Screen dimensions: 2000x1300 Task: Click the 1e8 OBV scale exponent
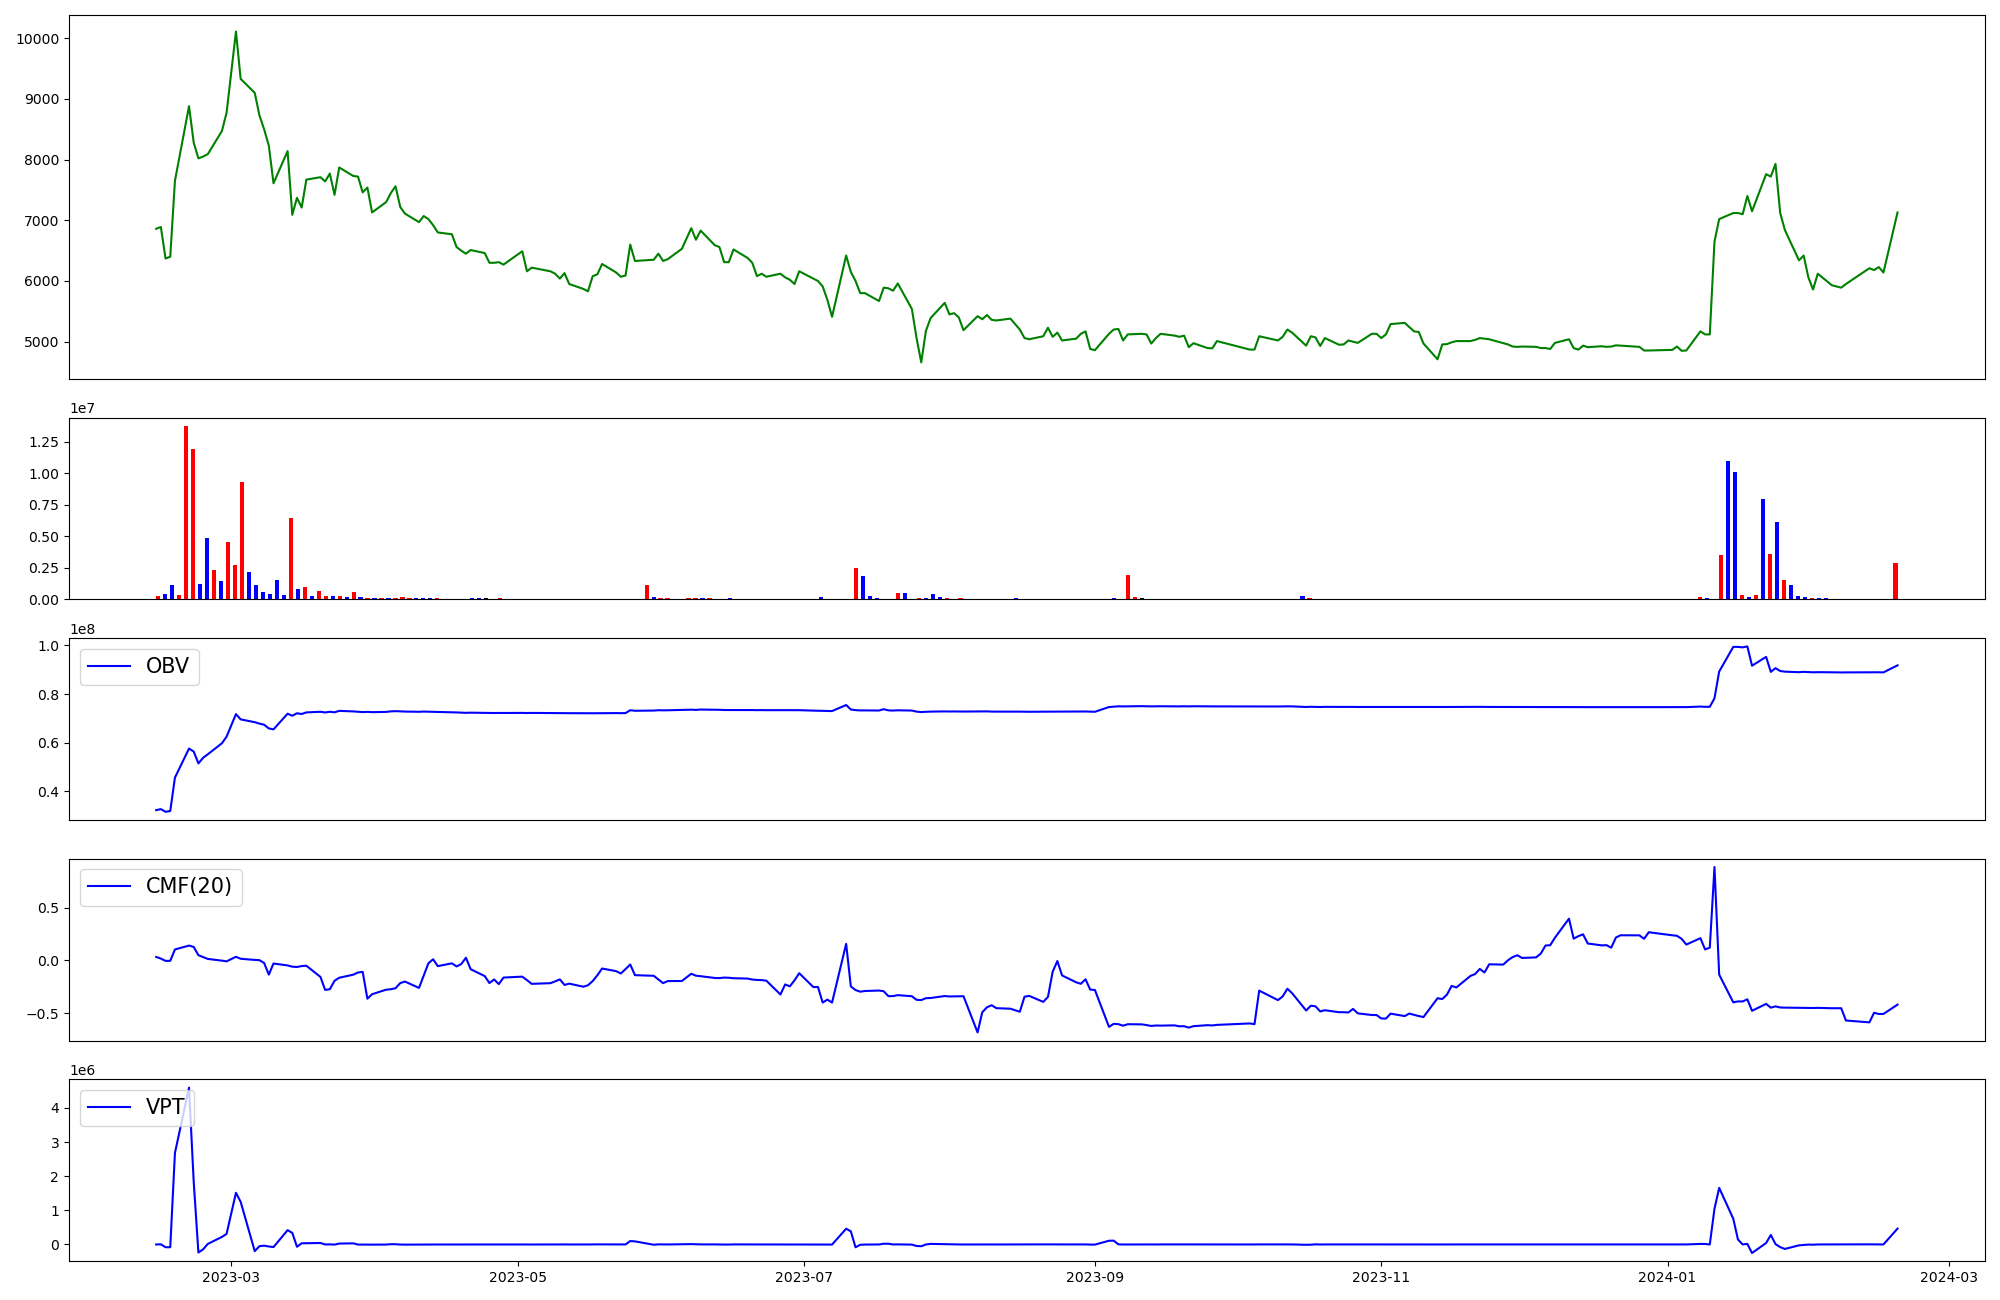(82, 629)
